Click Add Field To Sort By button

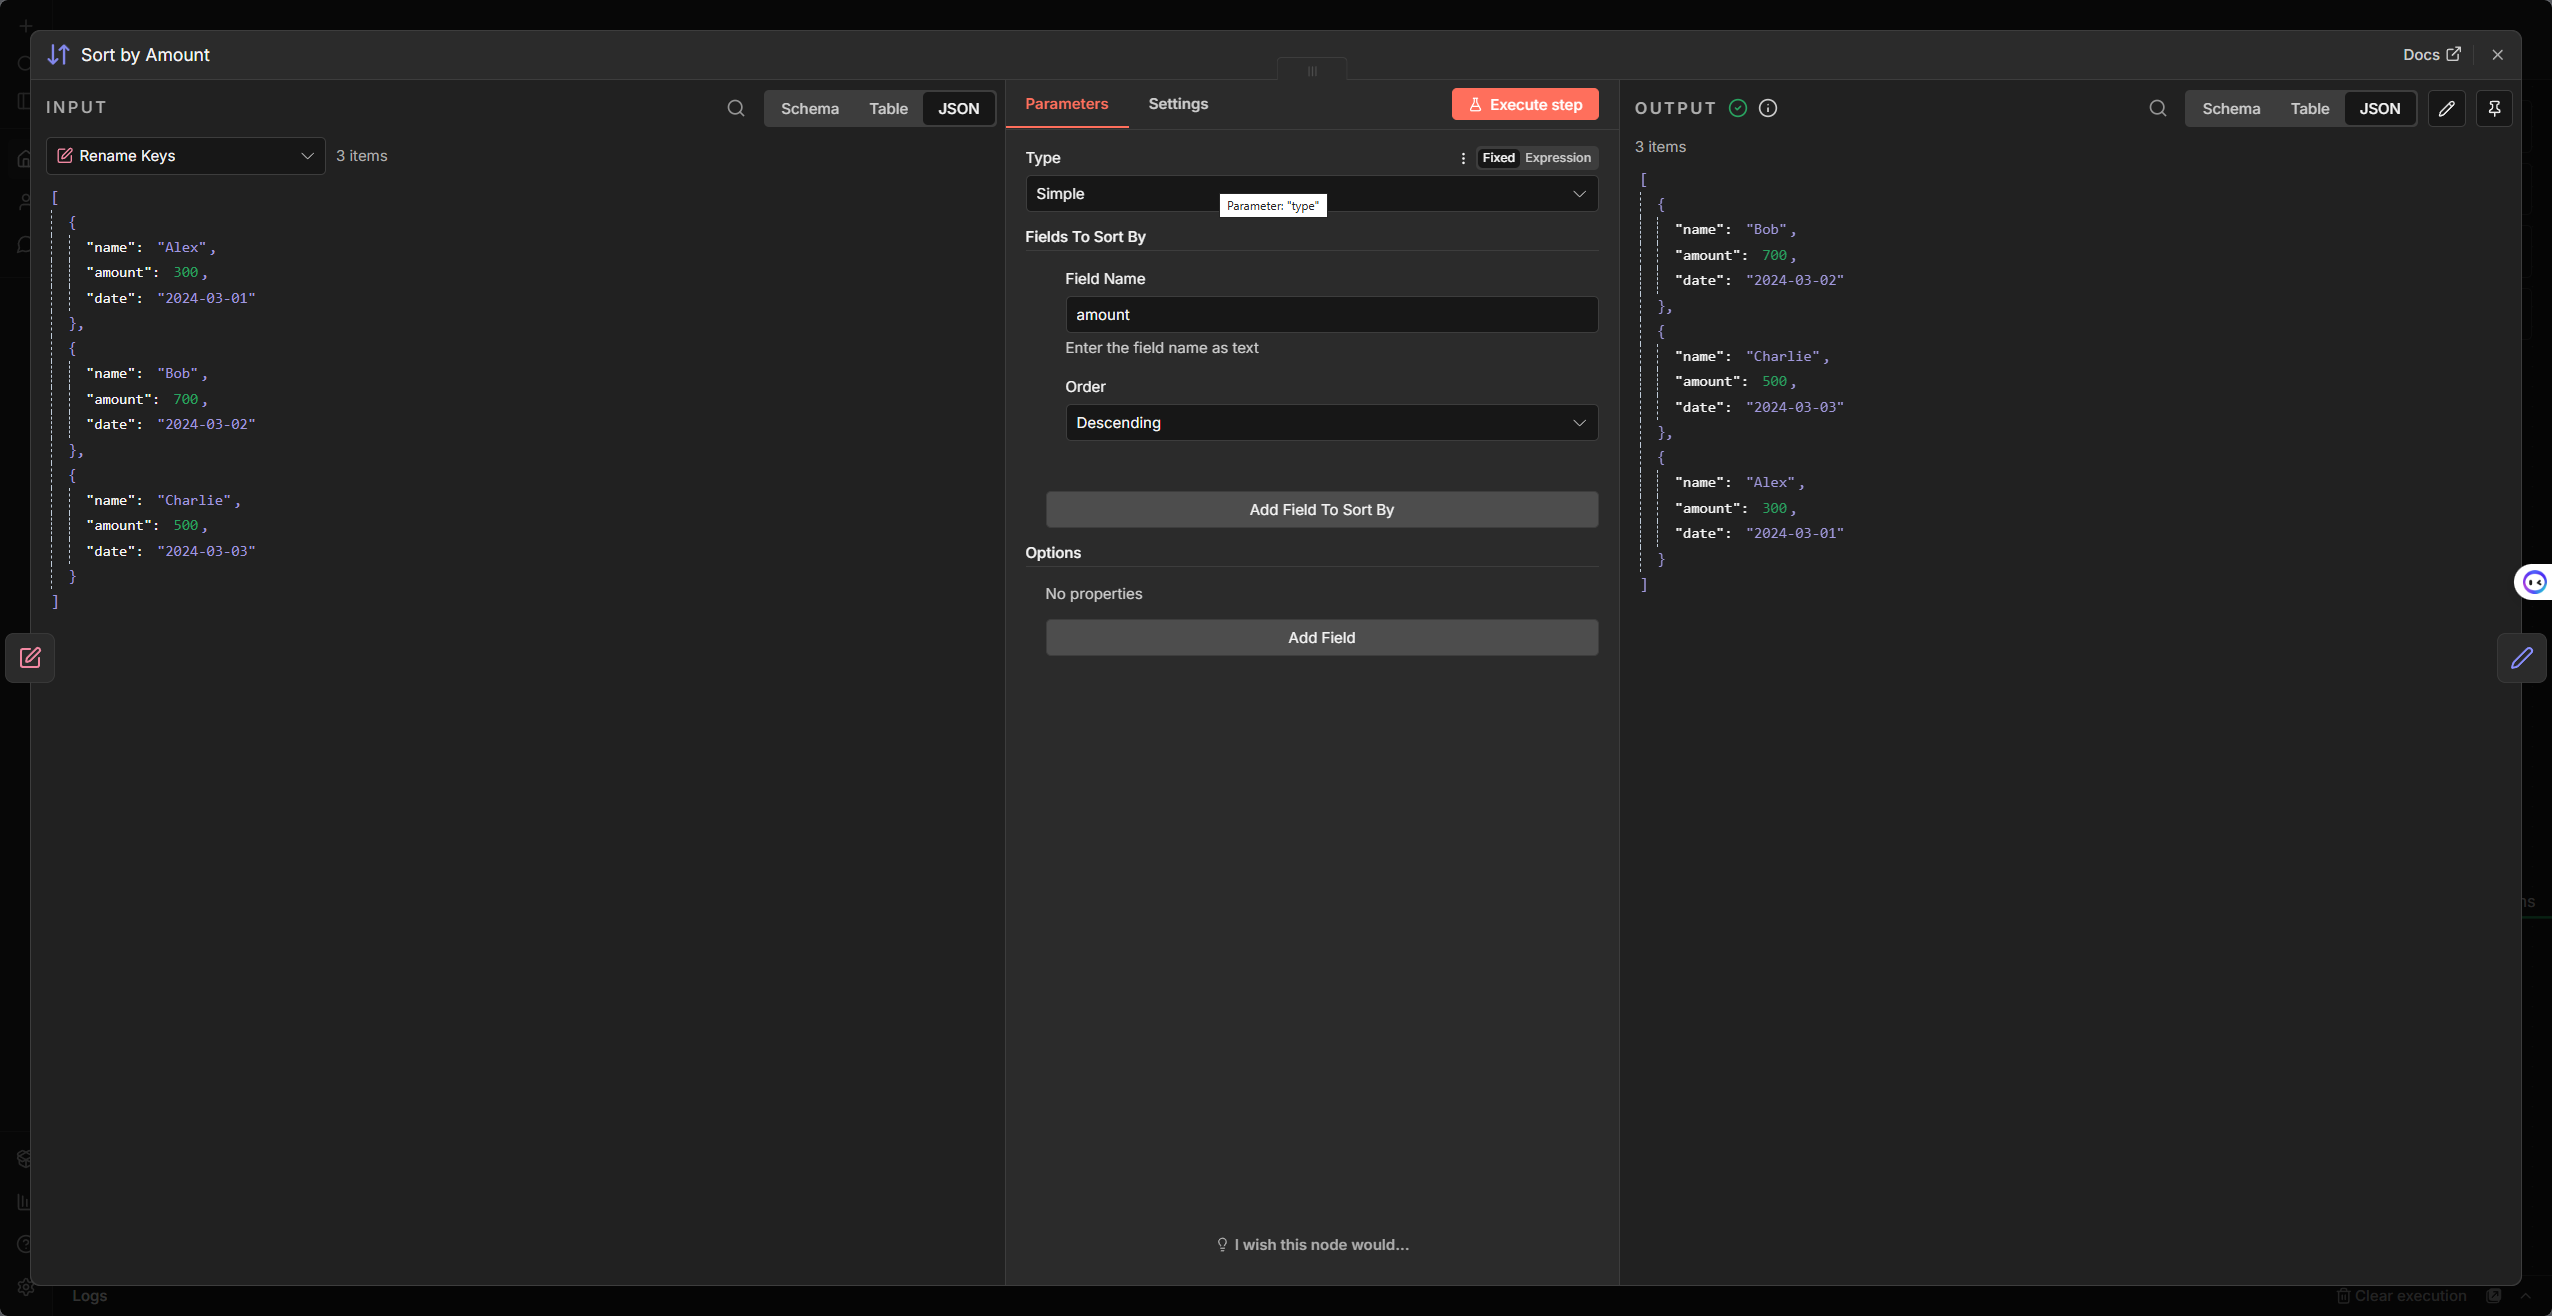tap(1321, 510)
